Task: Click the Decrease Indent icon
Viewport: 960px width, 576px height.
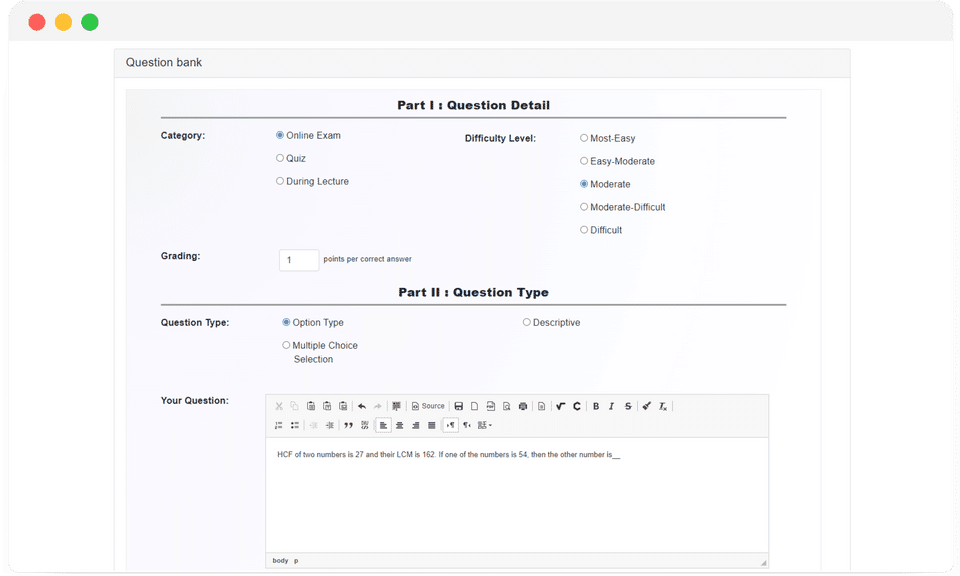Action: [x=313, y=425]
